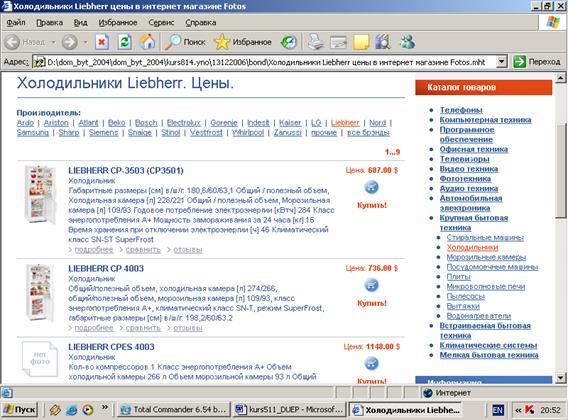Click the Переход go button
This screenshot has width=568, height=420.
click(x=537, y=62)
